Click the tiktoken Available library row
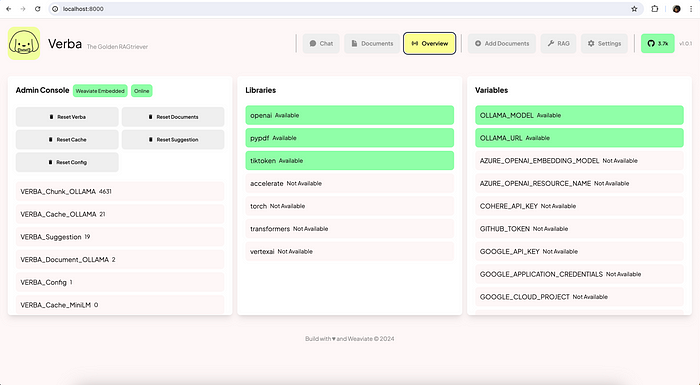Viewport: 700px width, 385px height. [350, 161]
